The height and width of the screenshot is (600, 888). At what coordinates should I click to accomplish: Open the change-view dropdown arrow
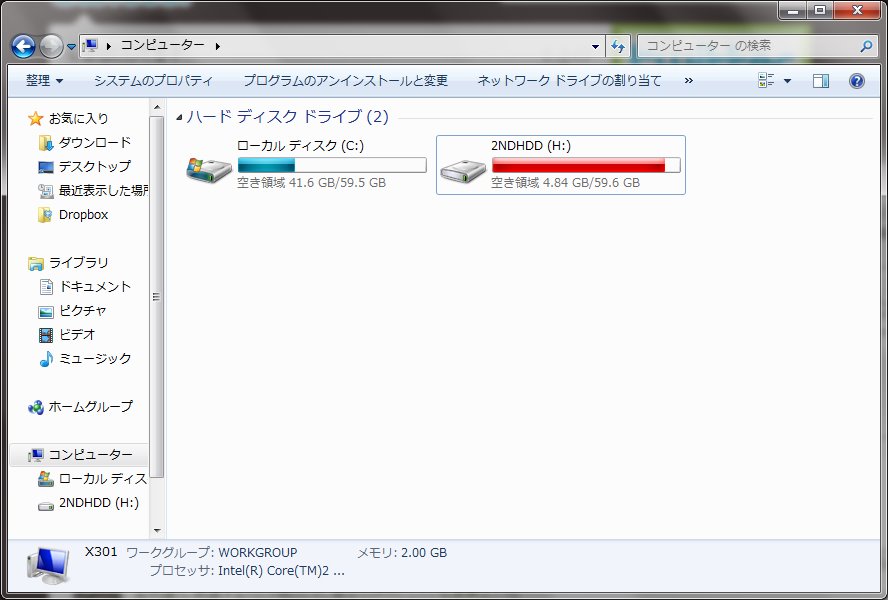tap(789, 80)
